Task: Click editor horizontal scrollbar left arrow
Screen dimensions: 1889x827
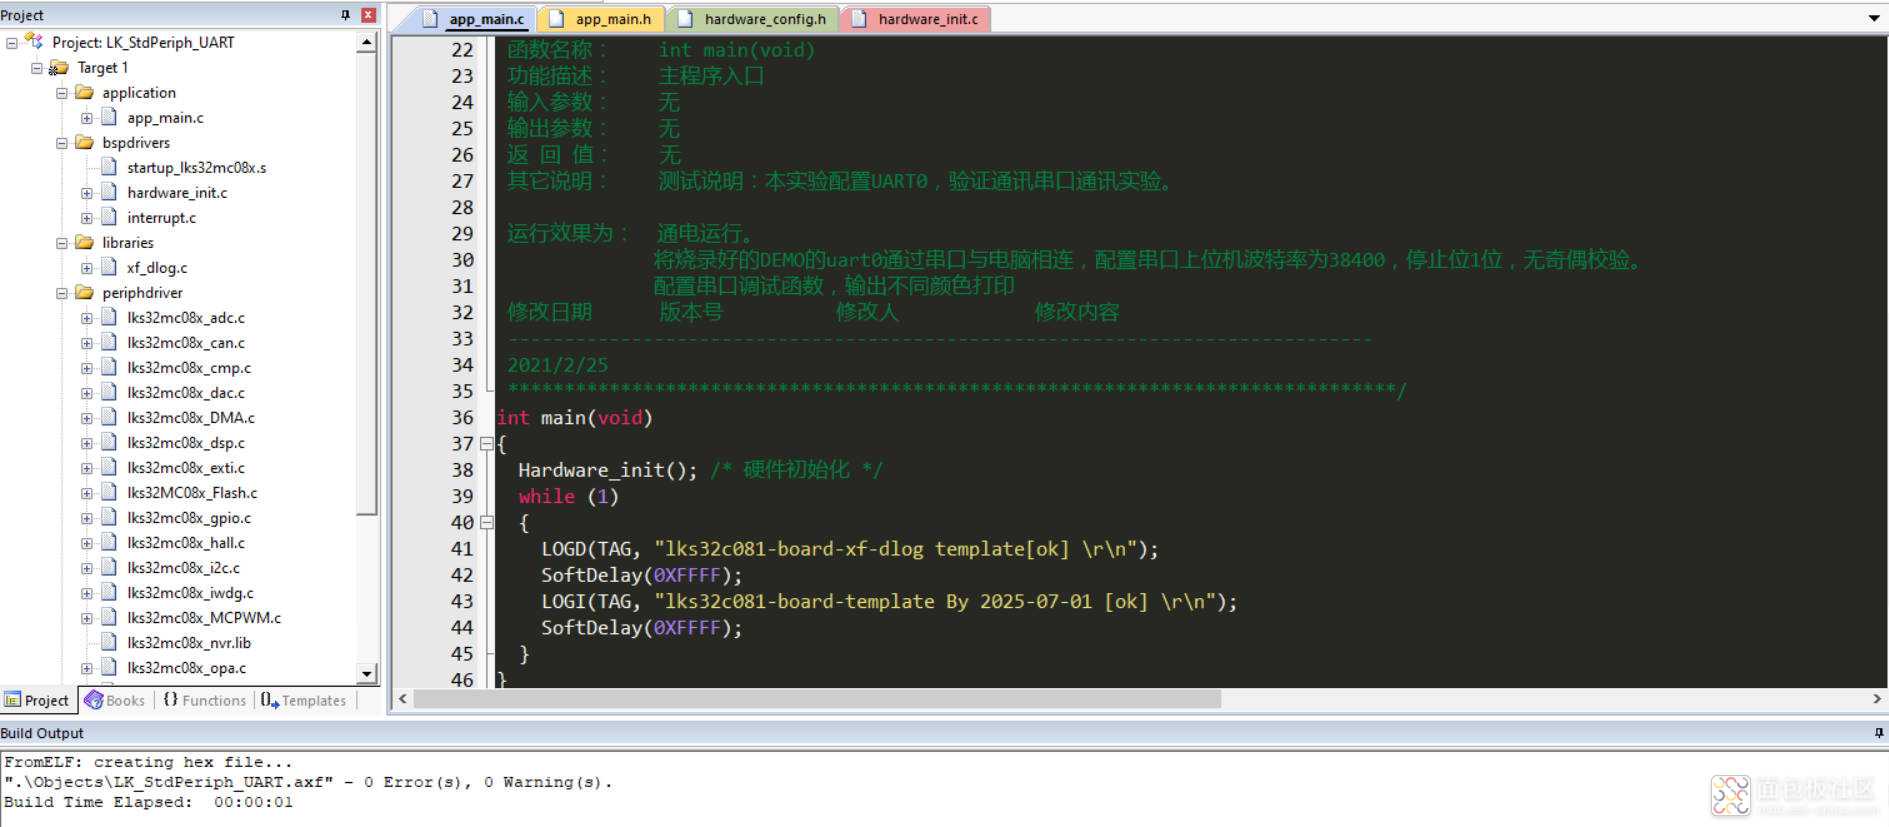Action: [x=402, y=699]
